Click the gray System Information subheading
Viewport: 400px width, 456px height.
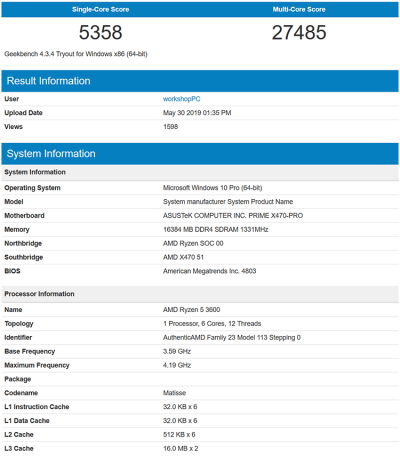pyautogui.click(x=200, y=172)
